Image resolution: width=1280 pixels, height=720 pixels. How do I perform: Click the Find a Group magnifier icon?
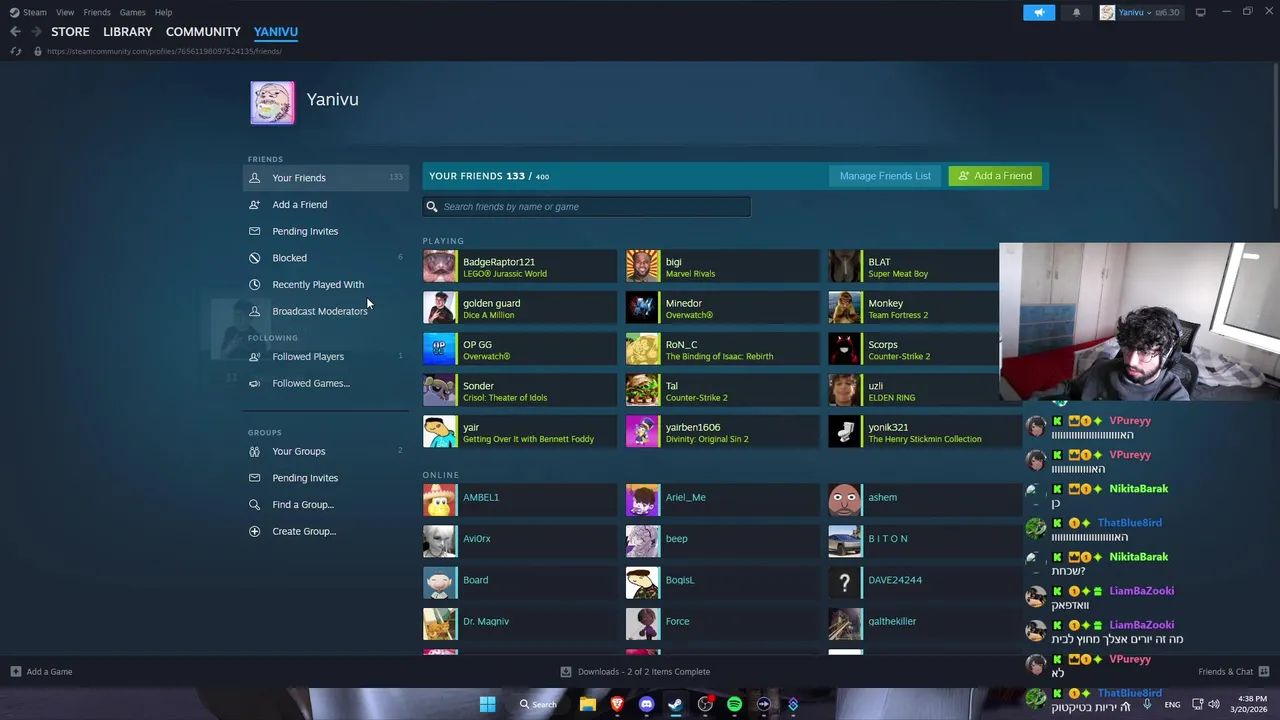(x=254, y=505)
